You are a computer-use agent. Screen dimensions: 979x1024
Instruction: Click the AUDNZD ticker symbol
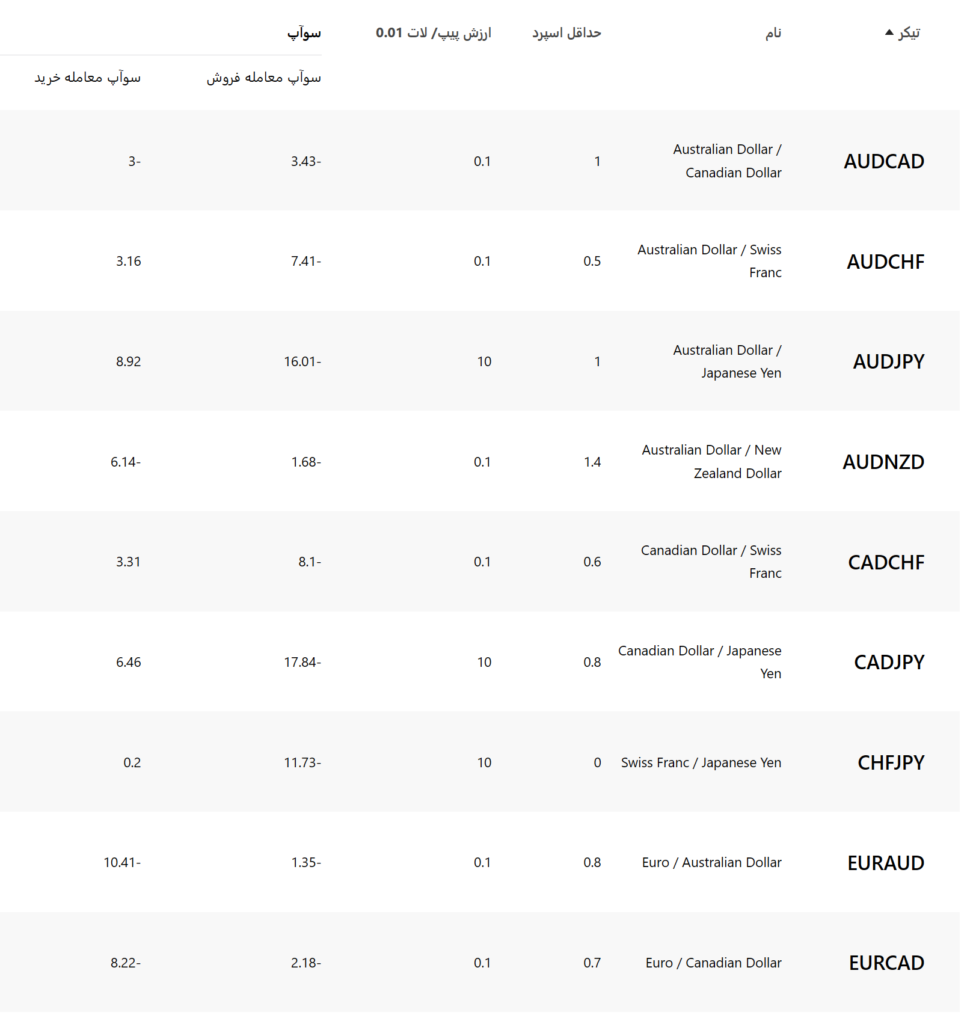pyautogui.click(x=883, y=462)
